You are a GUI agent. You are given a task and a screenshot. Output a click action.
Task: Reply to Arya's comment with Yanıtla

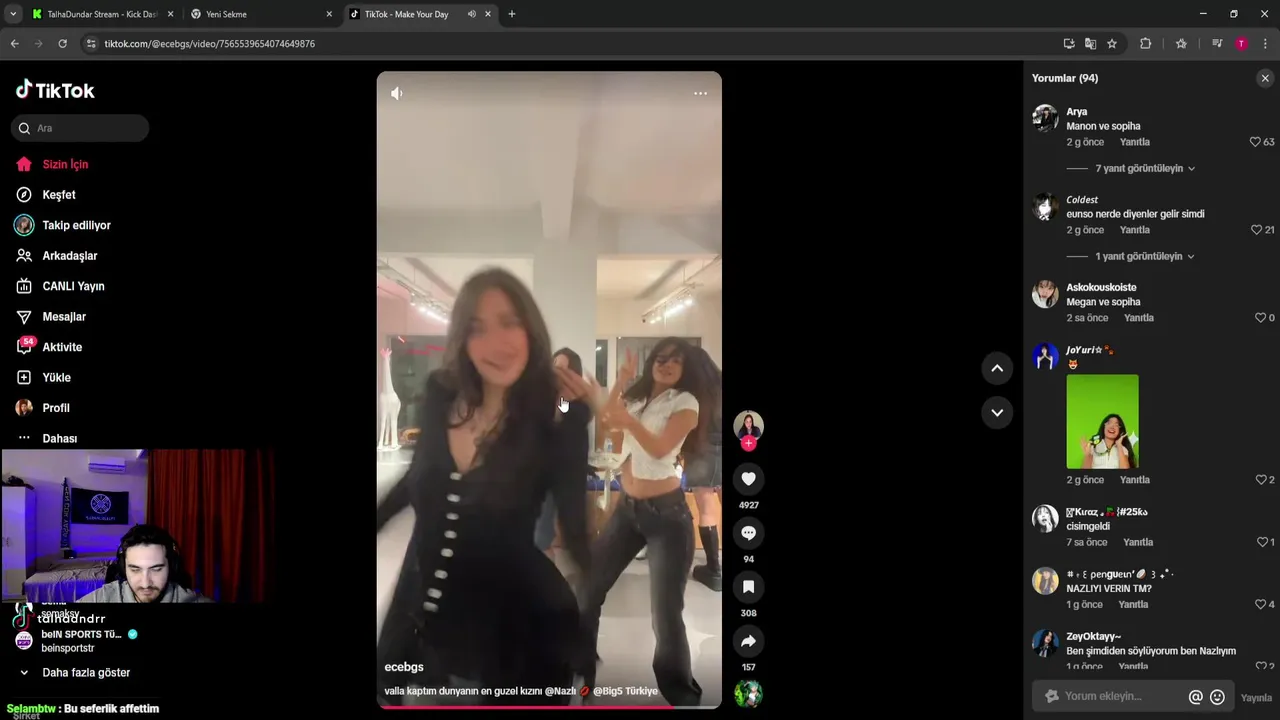(x=1134, y=142)
